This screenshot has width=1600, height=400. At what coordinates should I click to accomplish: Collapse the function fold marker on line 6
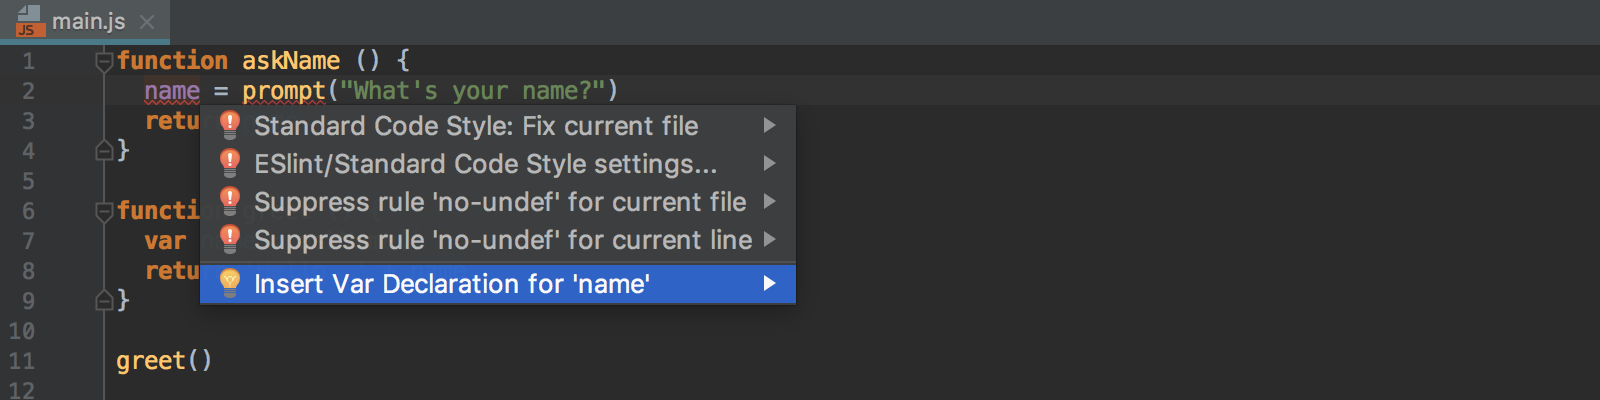click(x=104, y=211)
